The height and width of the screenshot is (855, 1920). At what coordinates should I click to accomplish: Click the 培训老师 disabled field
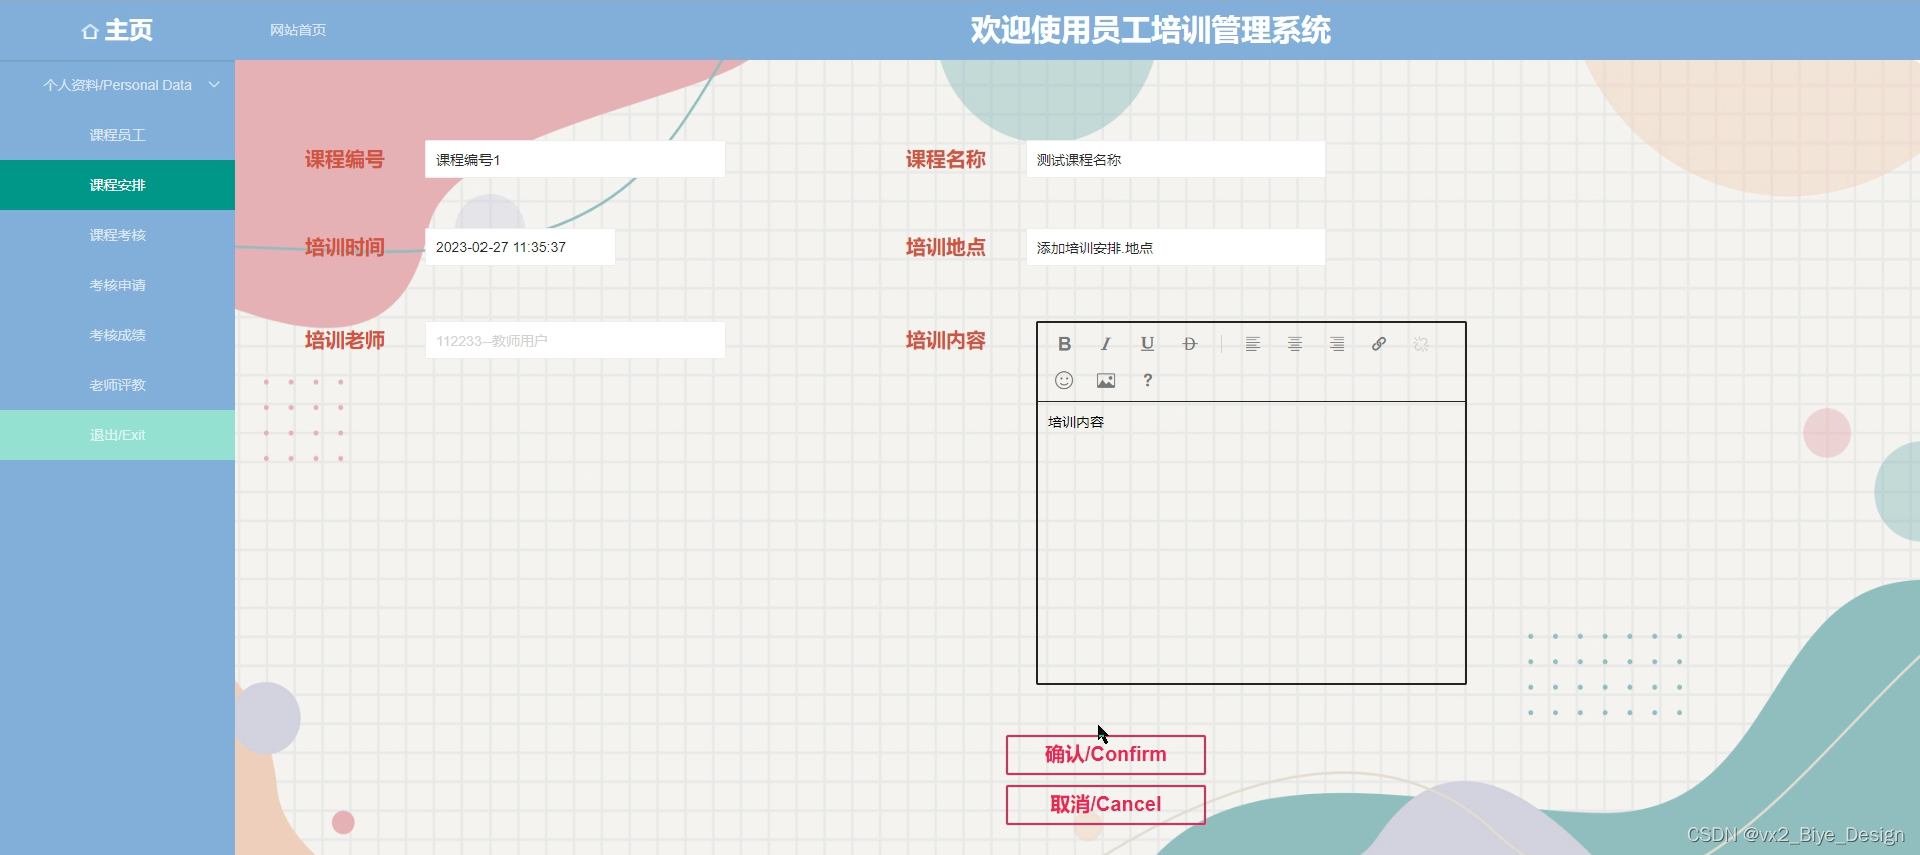tap(575, 340)
